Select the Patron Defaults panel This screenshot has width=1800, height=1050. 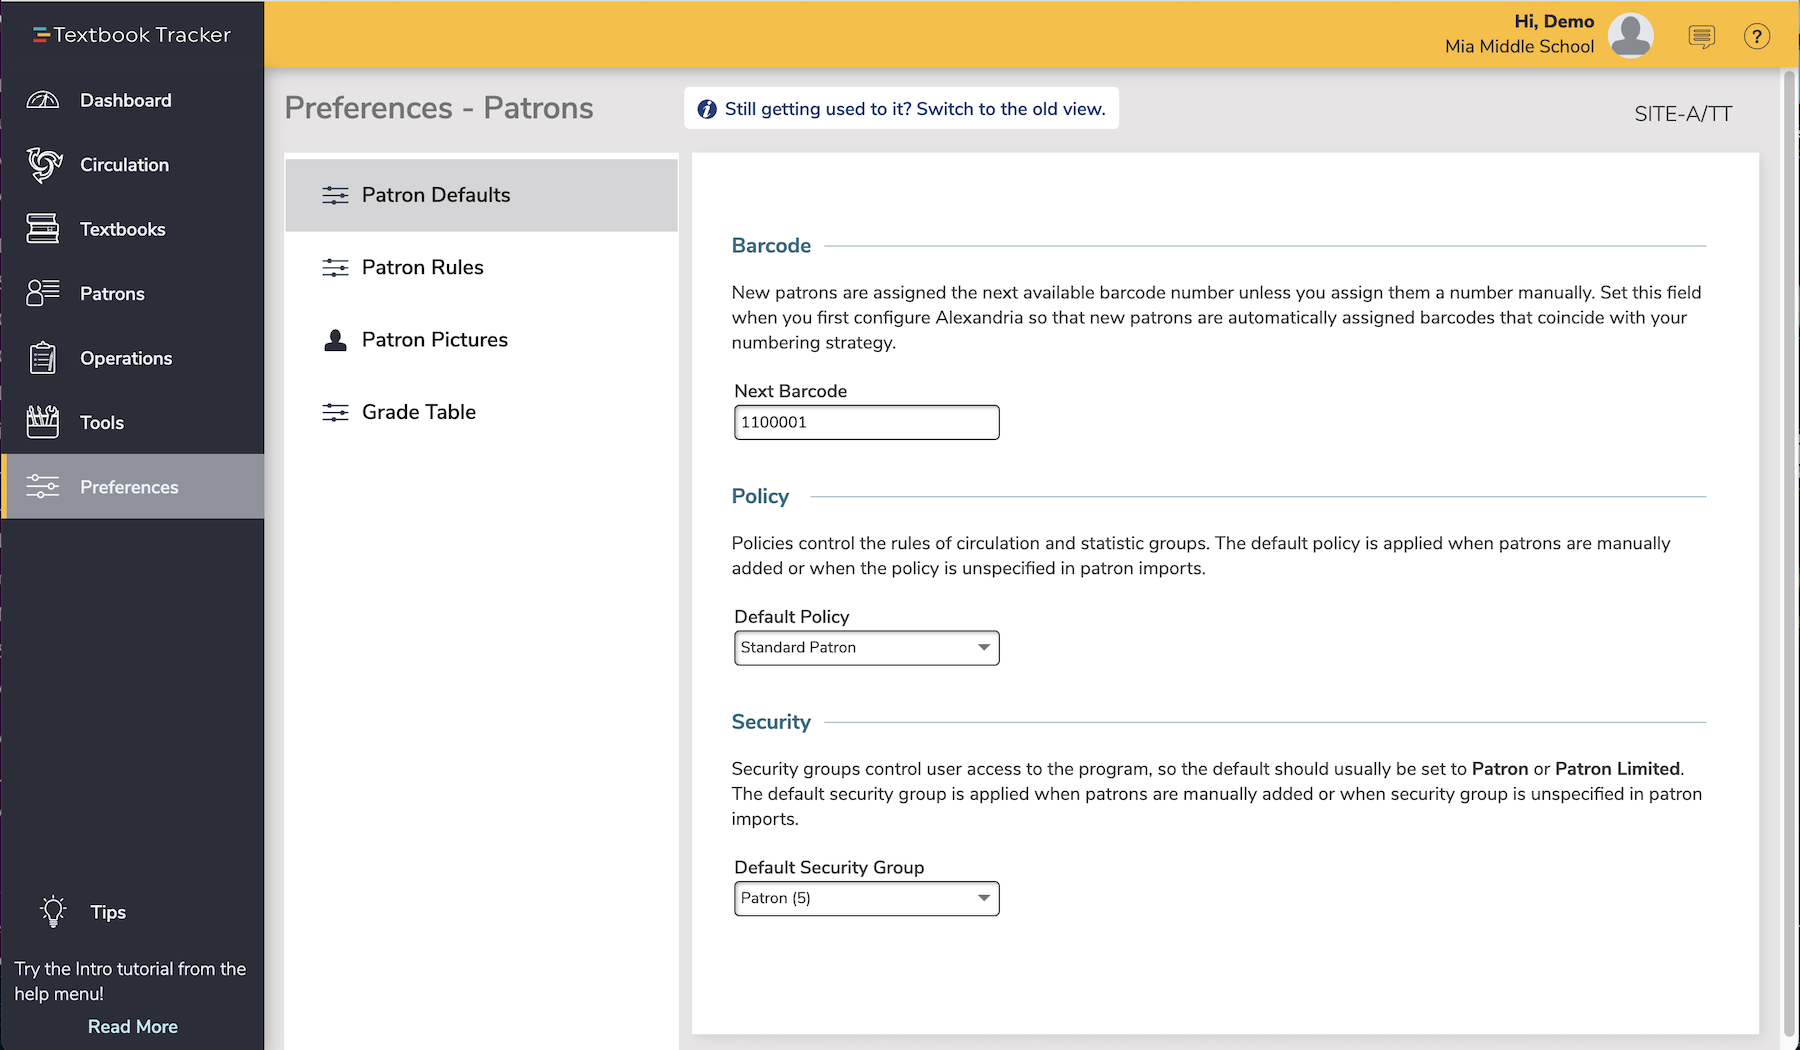[x=435, y=195]
